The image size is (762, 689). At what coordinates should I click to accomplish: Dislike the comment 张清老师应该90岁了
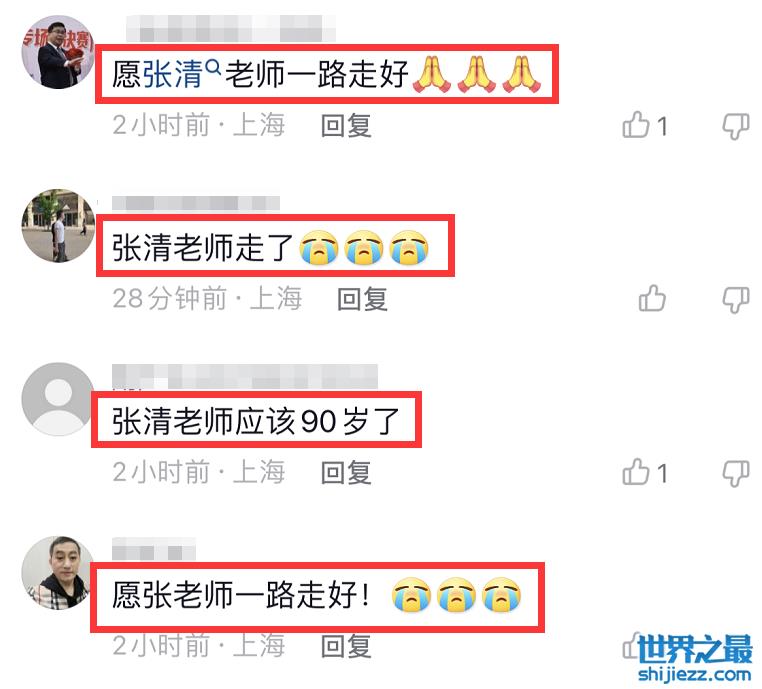tap(735, 473)
